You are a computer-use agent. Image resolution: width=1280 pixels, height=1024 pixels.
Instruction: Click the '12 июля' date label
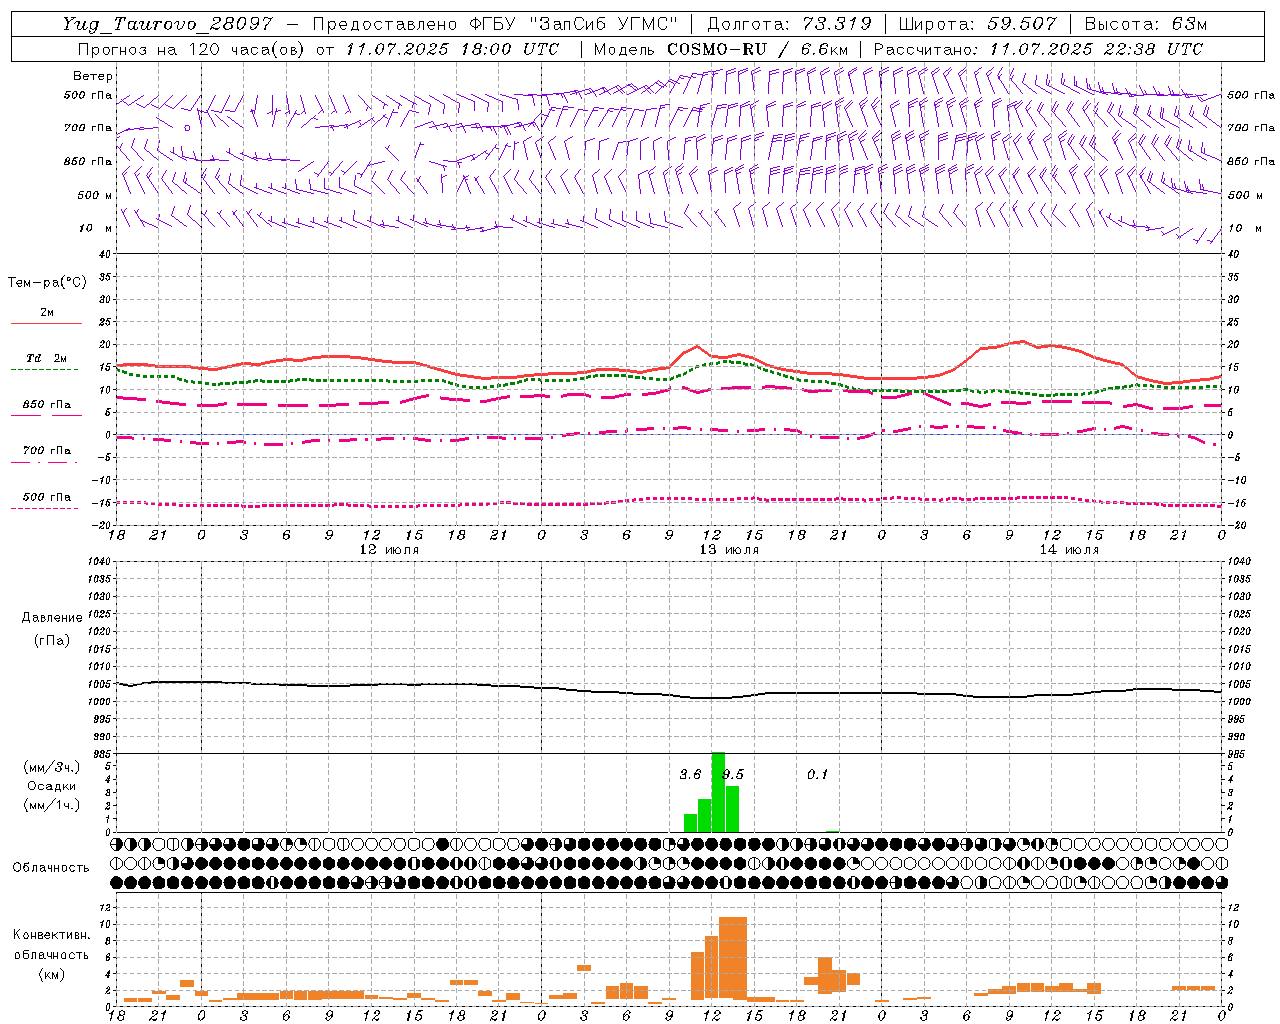(x=389, y=550)
